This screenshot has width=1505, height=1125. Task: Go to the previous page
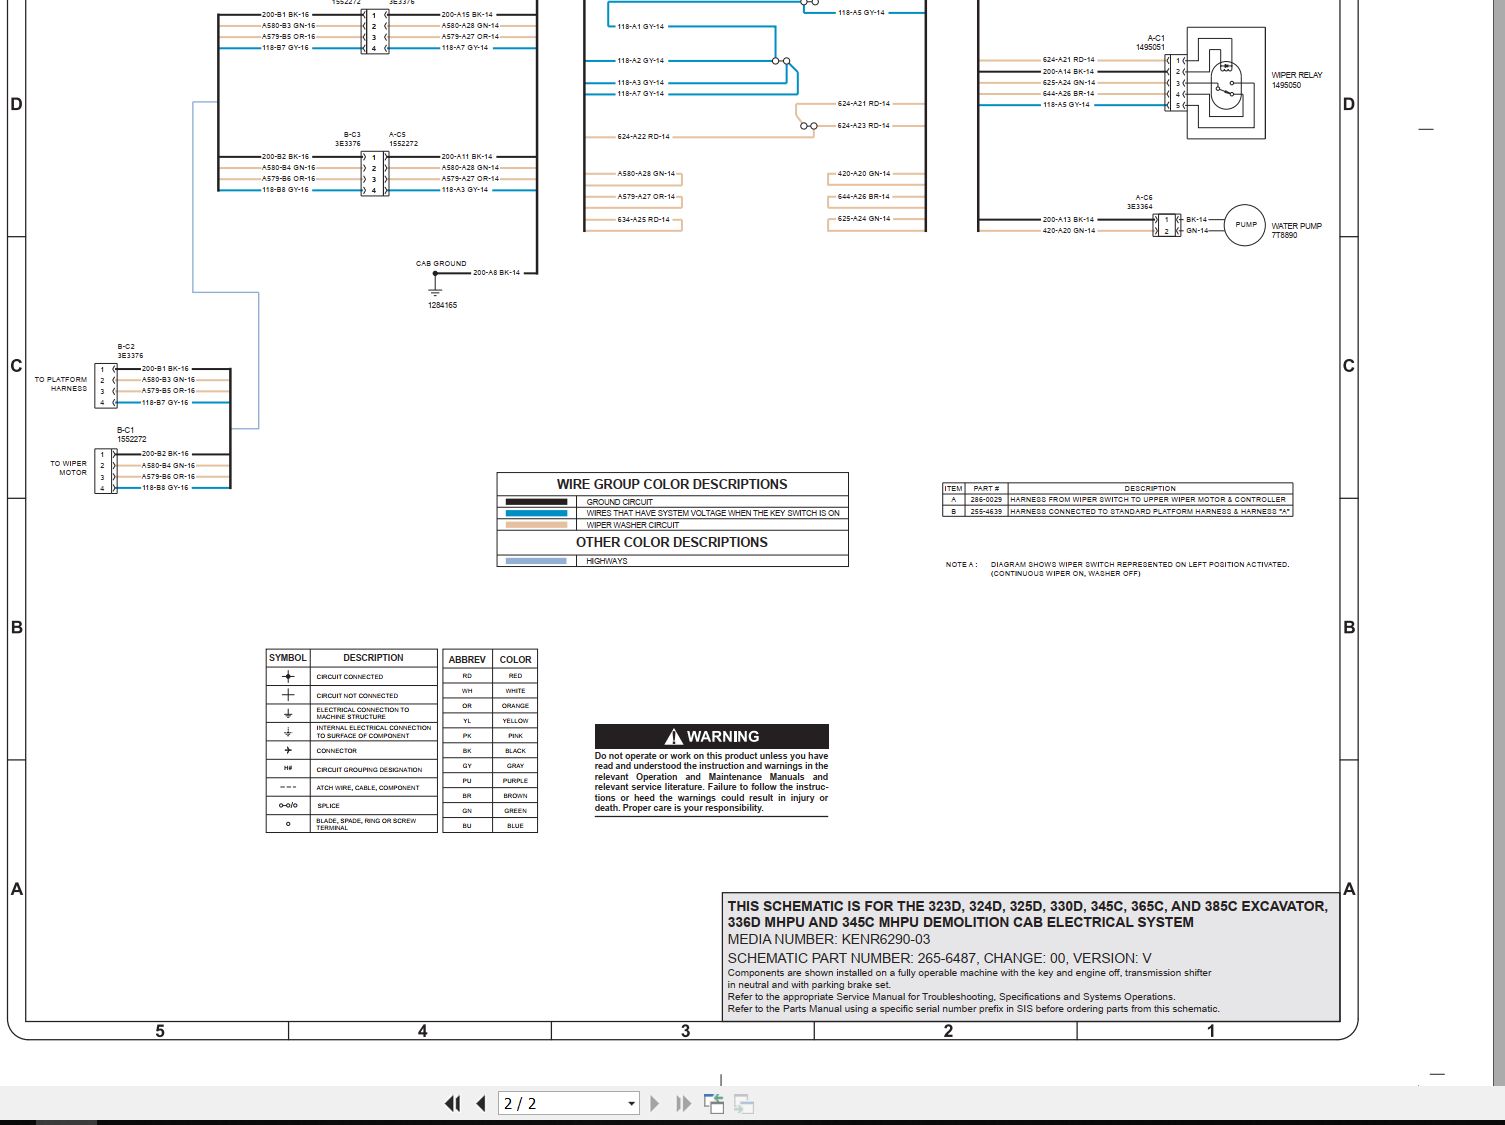(481, 1103)
